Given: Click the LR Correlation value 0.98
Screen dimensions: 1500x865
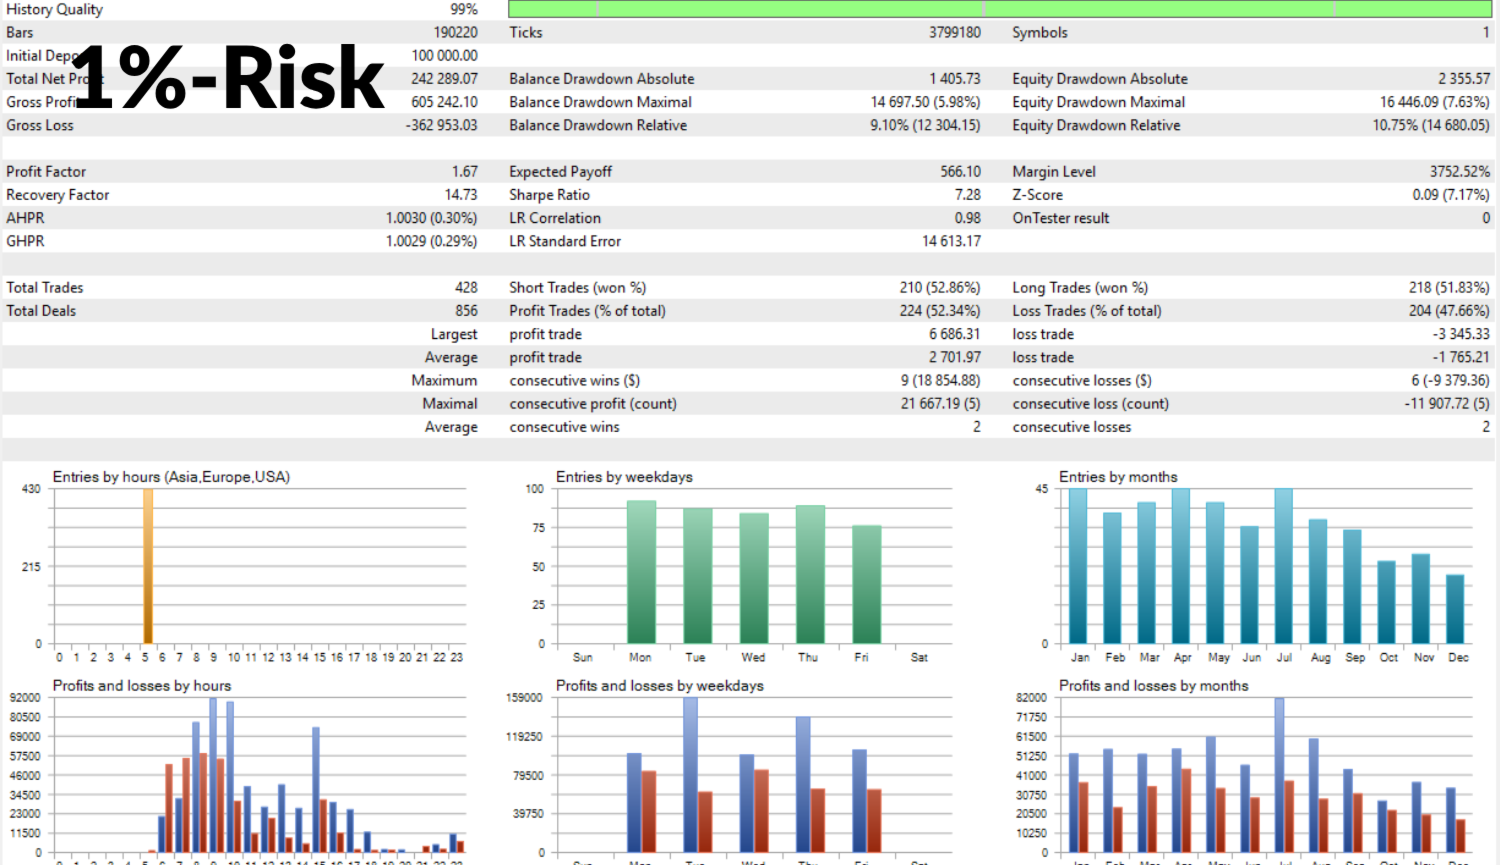Looking at the screenshot, I should (x=968, y=217).
